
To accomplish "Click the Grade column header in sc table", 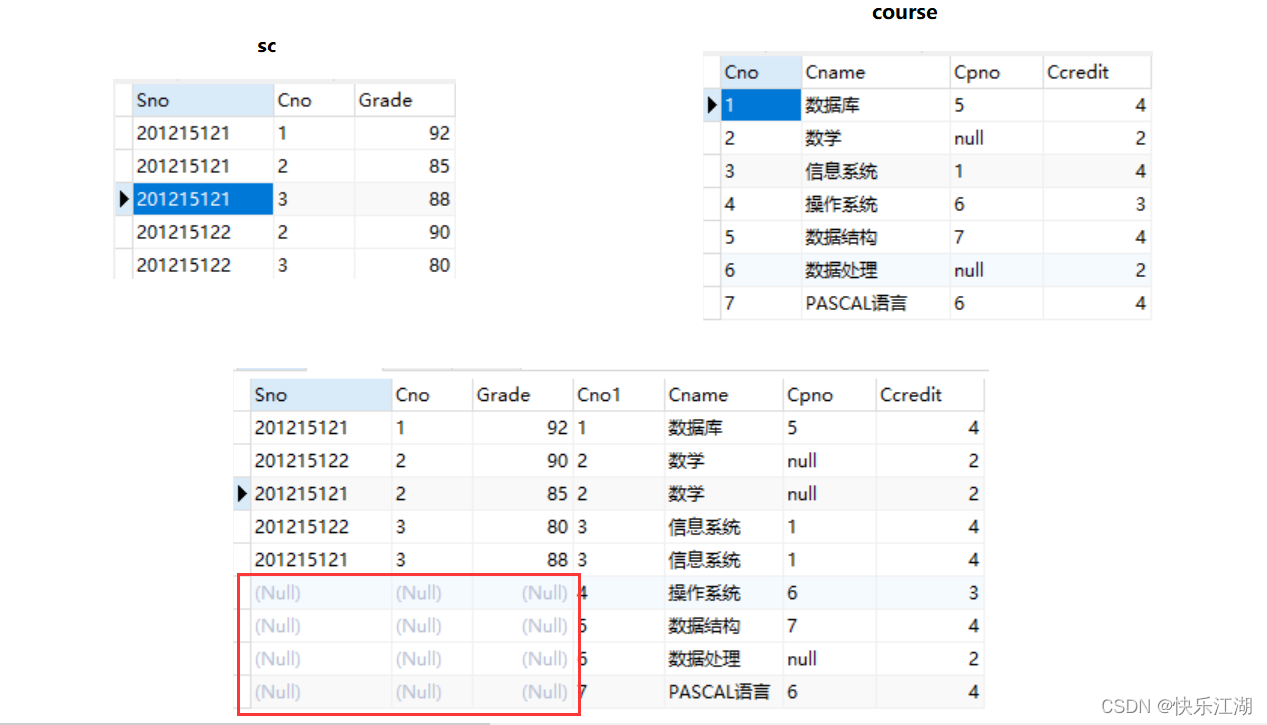I will tap(405, 100).
